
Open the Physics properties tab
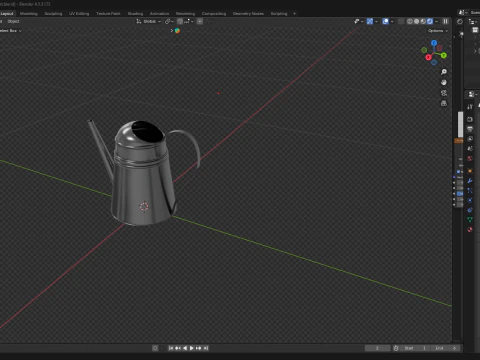tap(470, 200)
